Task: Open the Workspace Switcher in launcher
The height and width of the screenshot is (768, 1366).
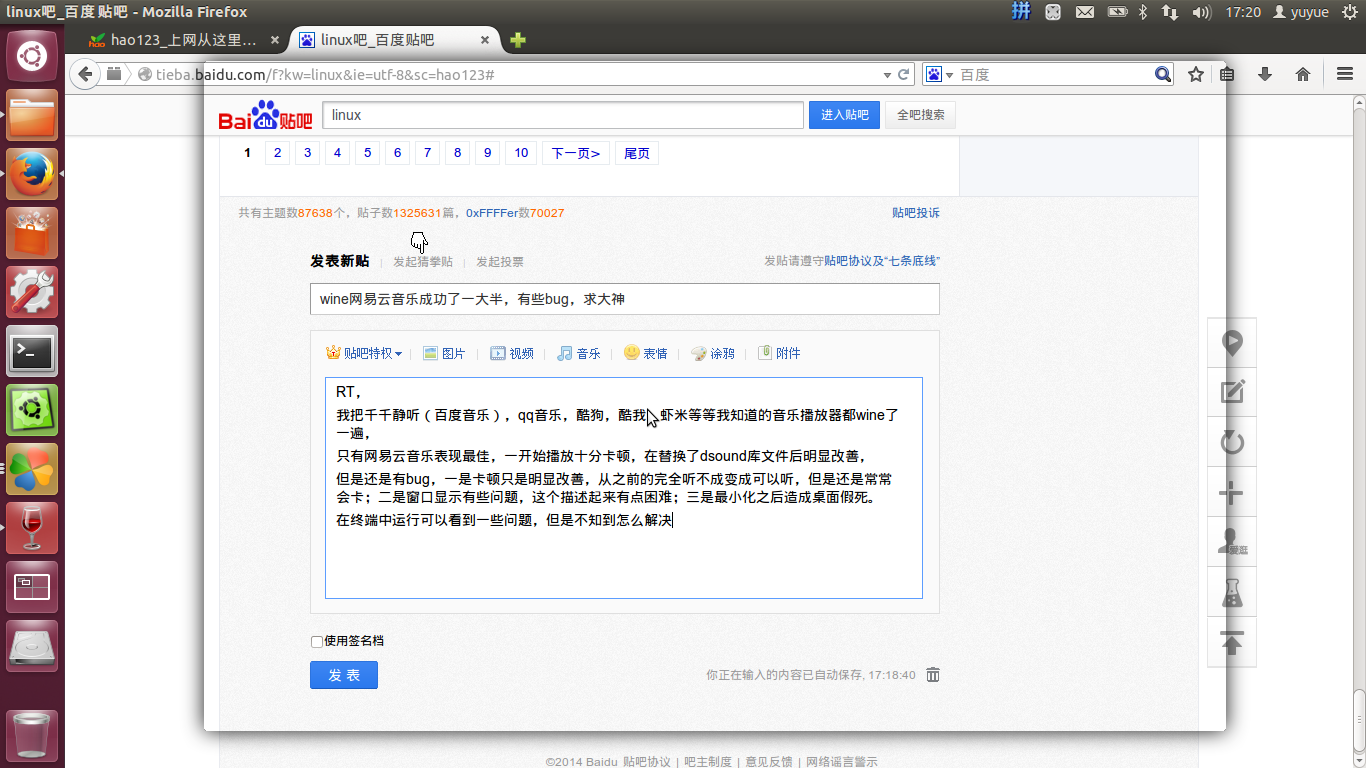Action: tap(32, 587)
